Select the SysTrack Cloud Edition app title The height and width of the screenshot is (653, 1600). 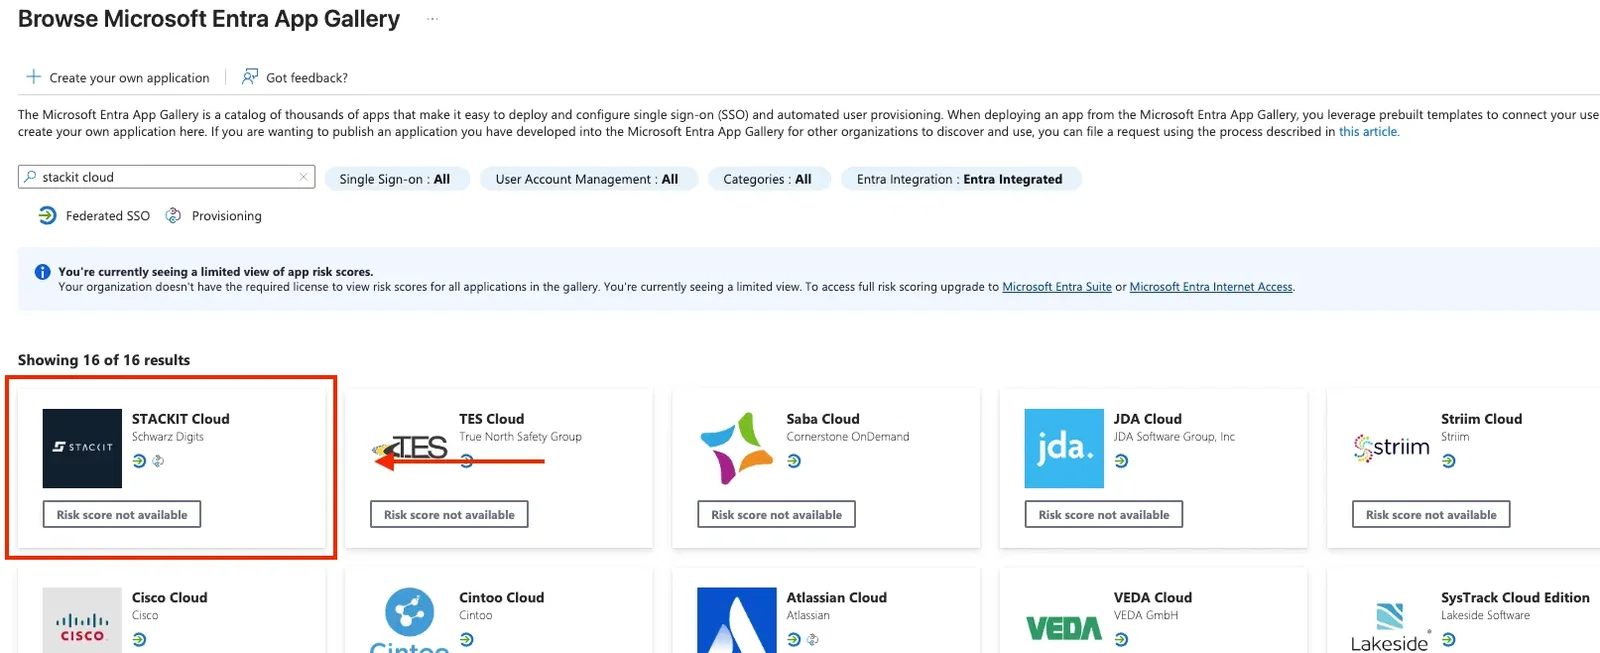click(x=1515, y=598)
